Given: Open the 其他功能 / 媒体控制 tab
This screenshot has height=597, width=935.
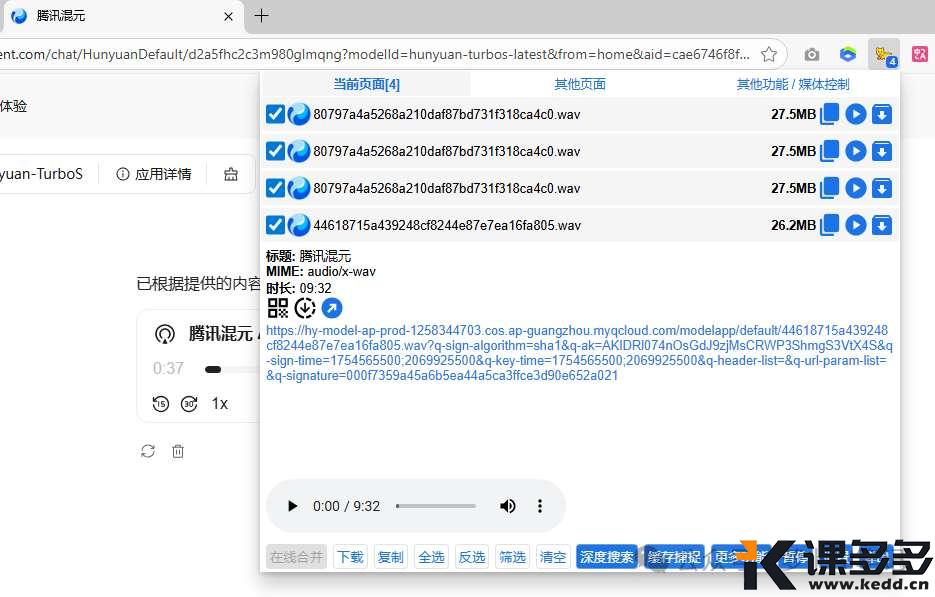Looking at the screenshot, I should [792, 84].
